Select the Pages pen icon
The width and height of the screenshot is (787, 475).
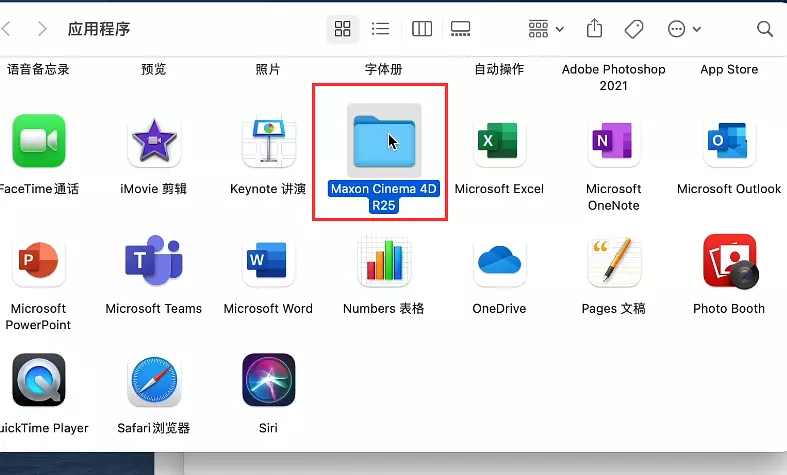614,261
